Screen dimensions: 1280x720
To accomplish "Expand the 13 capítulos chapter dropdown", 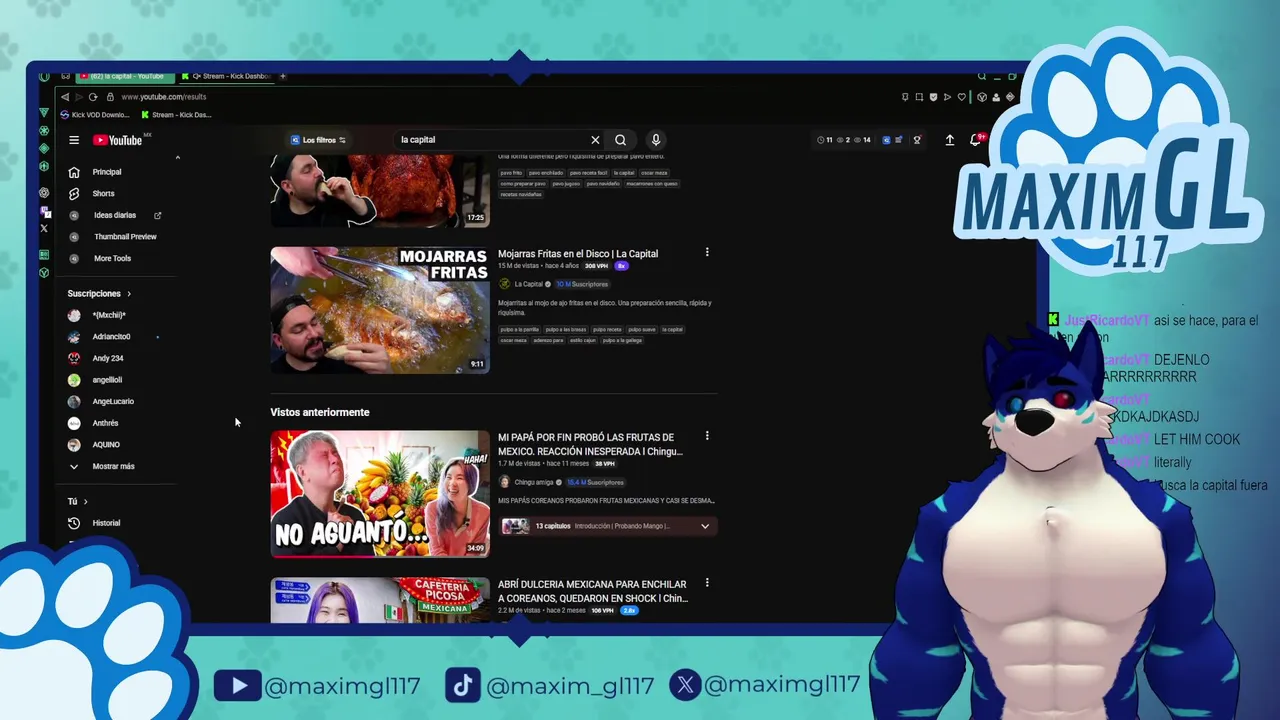I will (705, 526).
